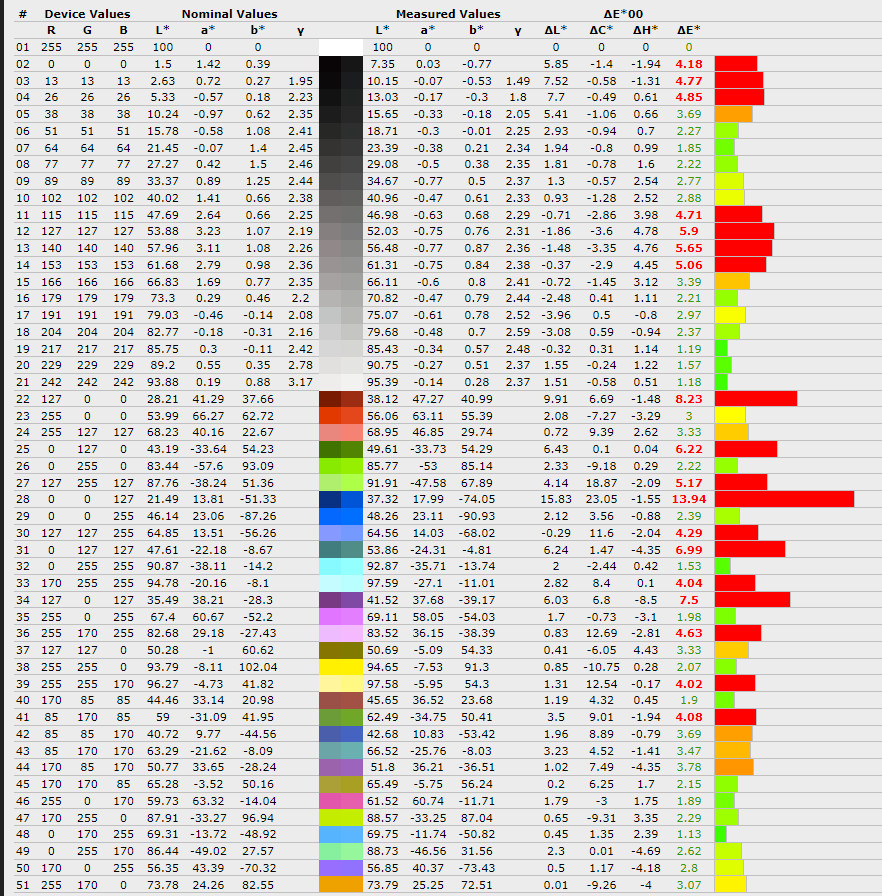Click the Nominal Values column group header
Image resolution: width=882 pixels, height=896 pixels.
click(230, 14)
